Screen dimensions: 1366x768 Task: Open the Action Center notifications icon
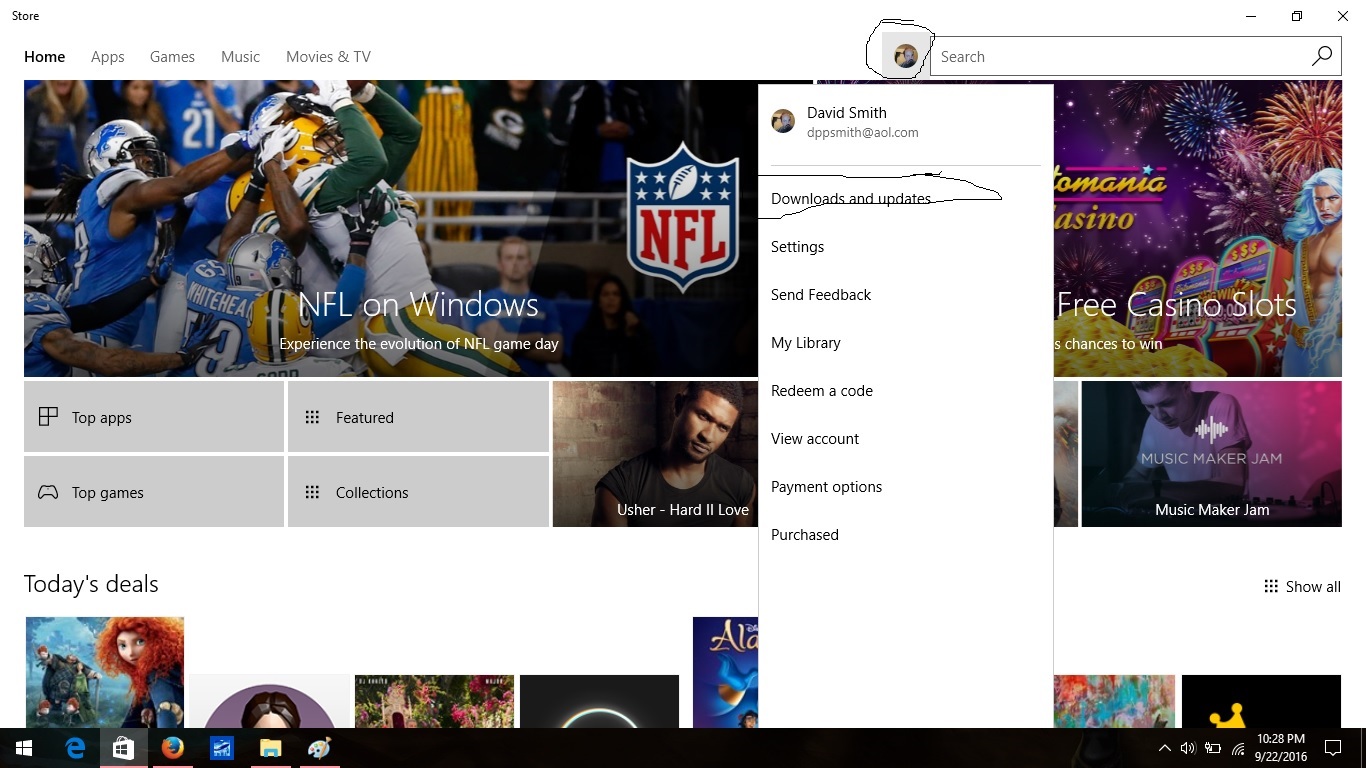(1332, 748)
